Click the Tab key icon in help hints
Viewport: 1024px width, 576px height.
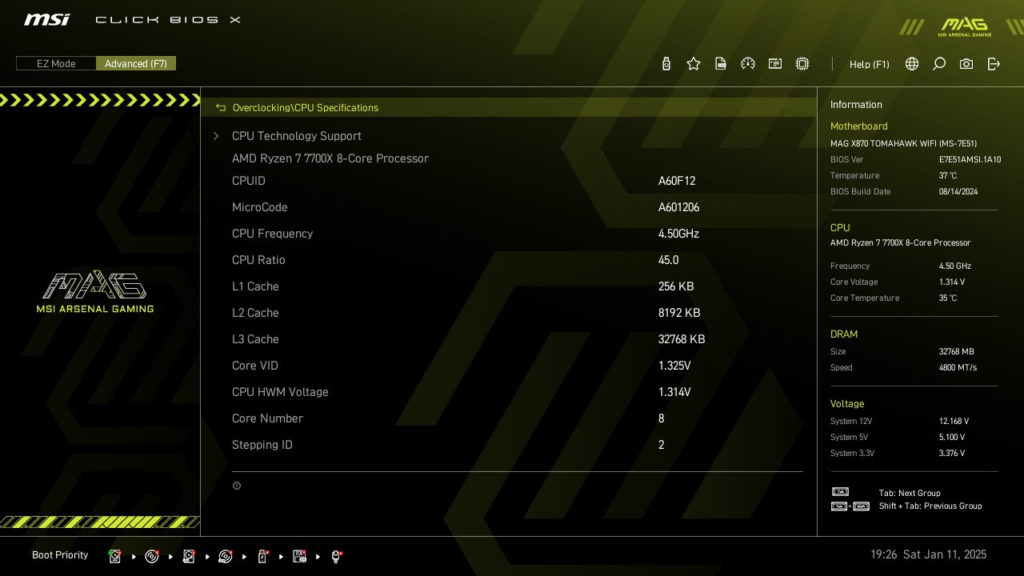coord(840,492)
